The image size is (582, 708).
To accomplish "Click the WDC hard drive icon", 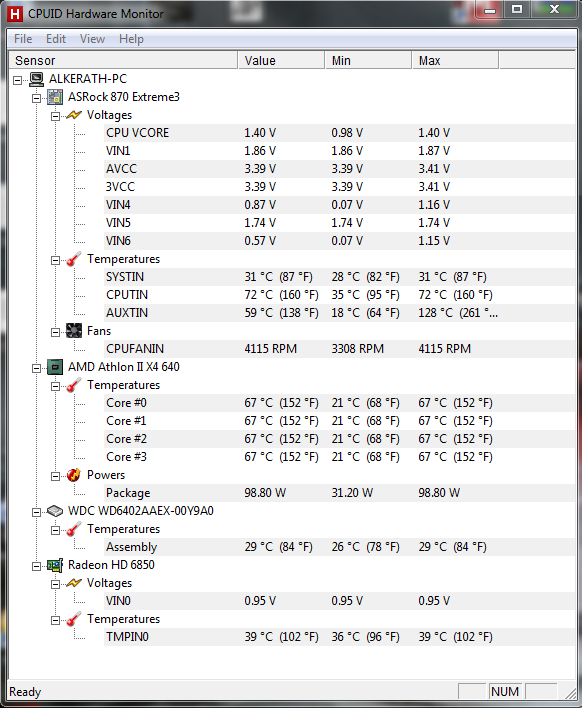I will (x=55, y=511).
